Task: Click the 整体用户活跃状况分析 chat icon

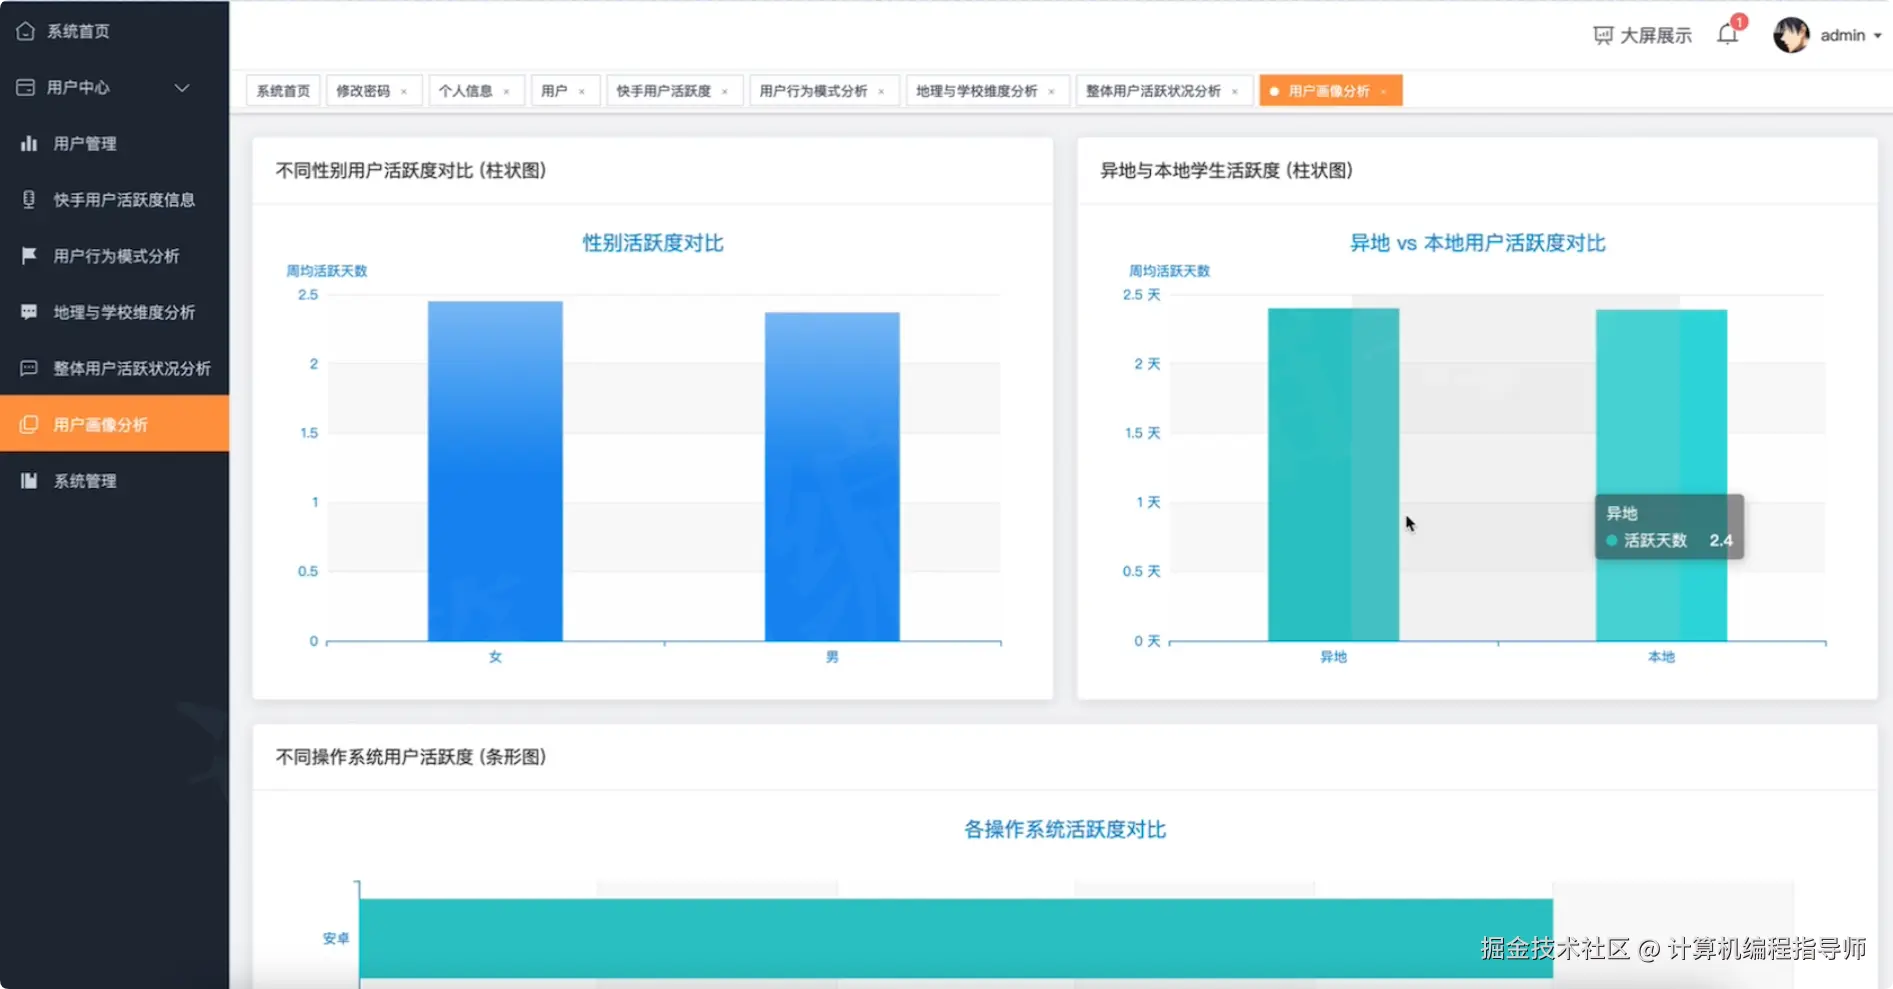Action: [28, 367]
